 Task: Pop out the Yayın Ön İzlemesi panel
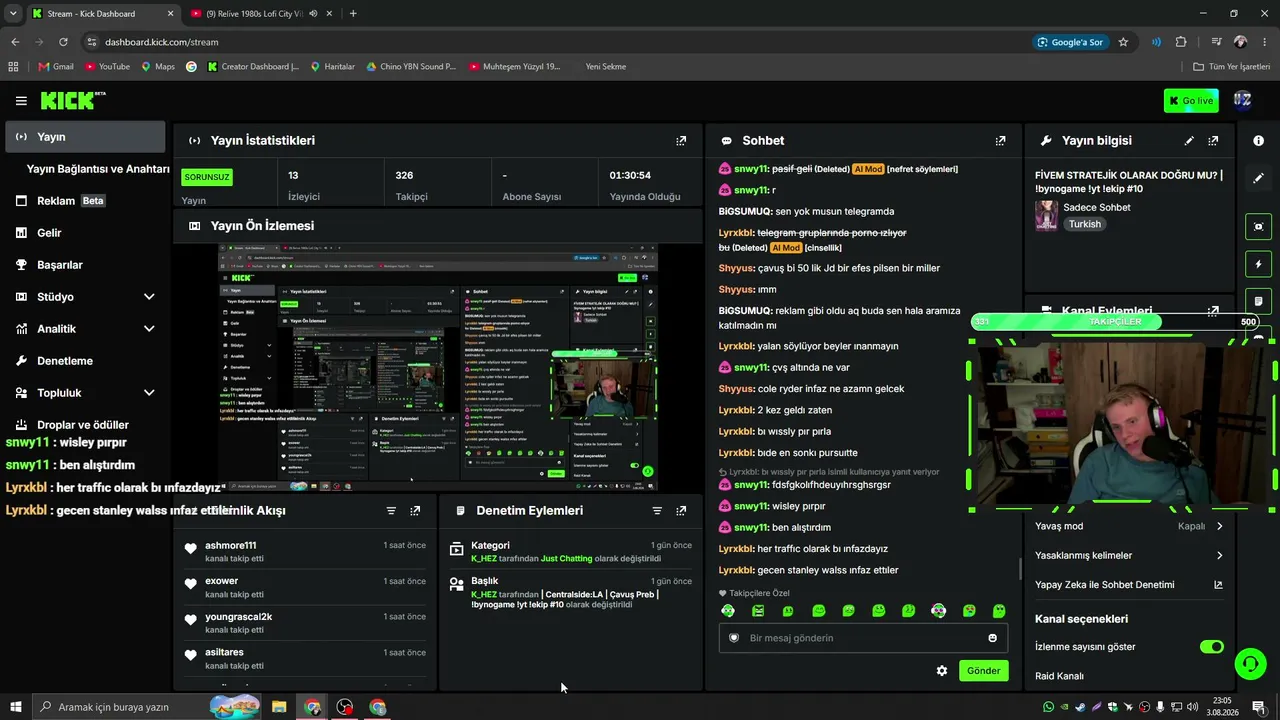681,226
